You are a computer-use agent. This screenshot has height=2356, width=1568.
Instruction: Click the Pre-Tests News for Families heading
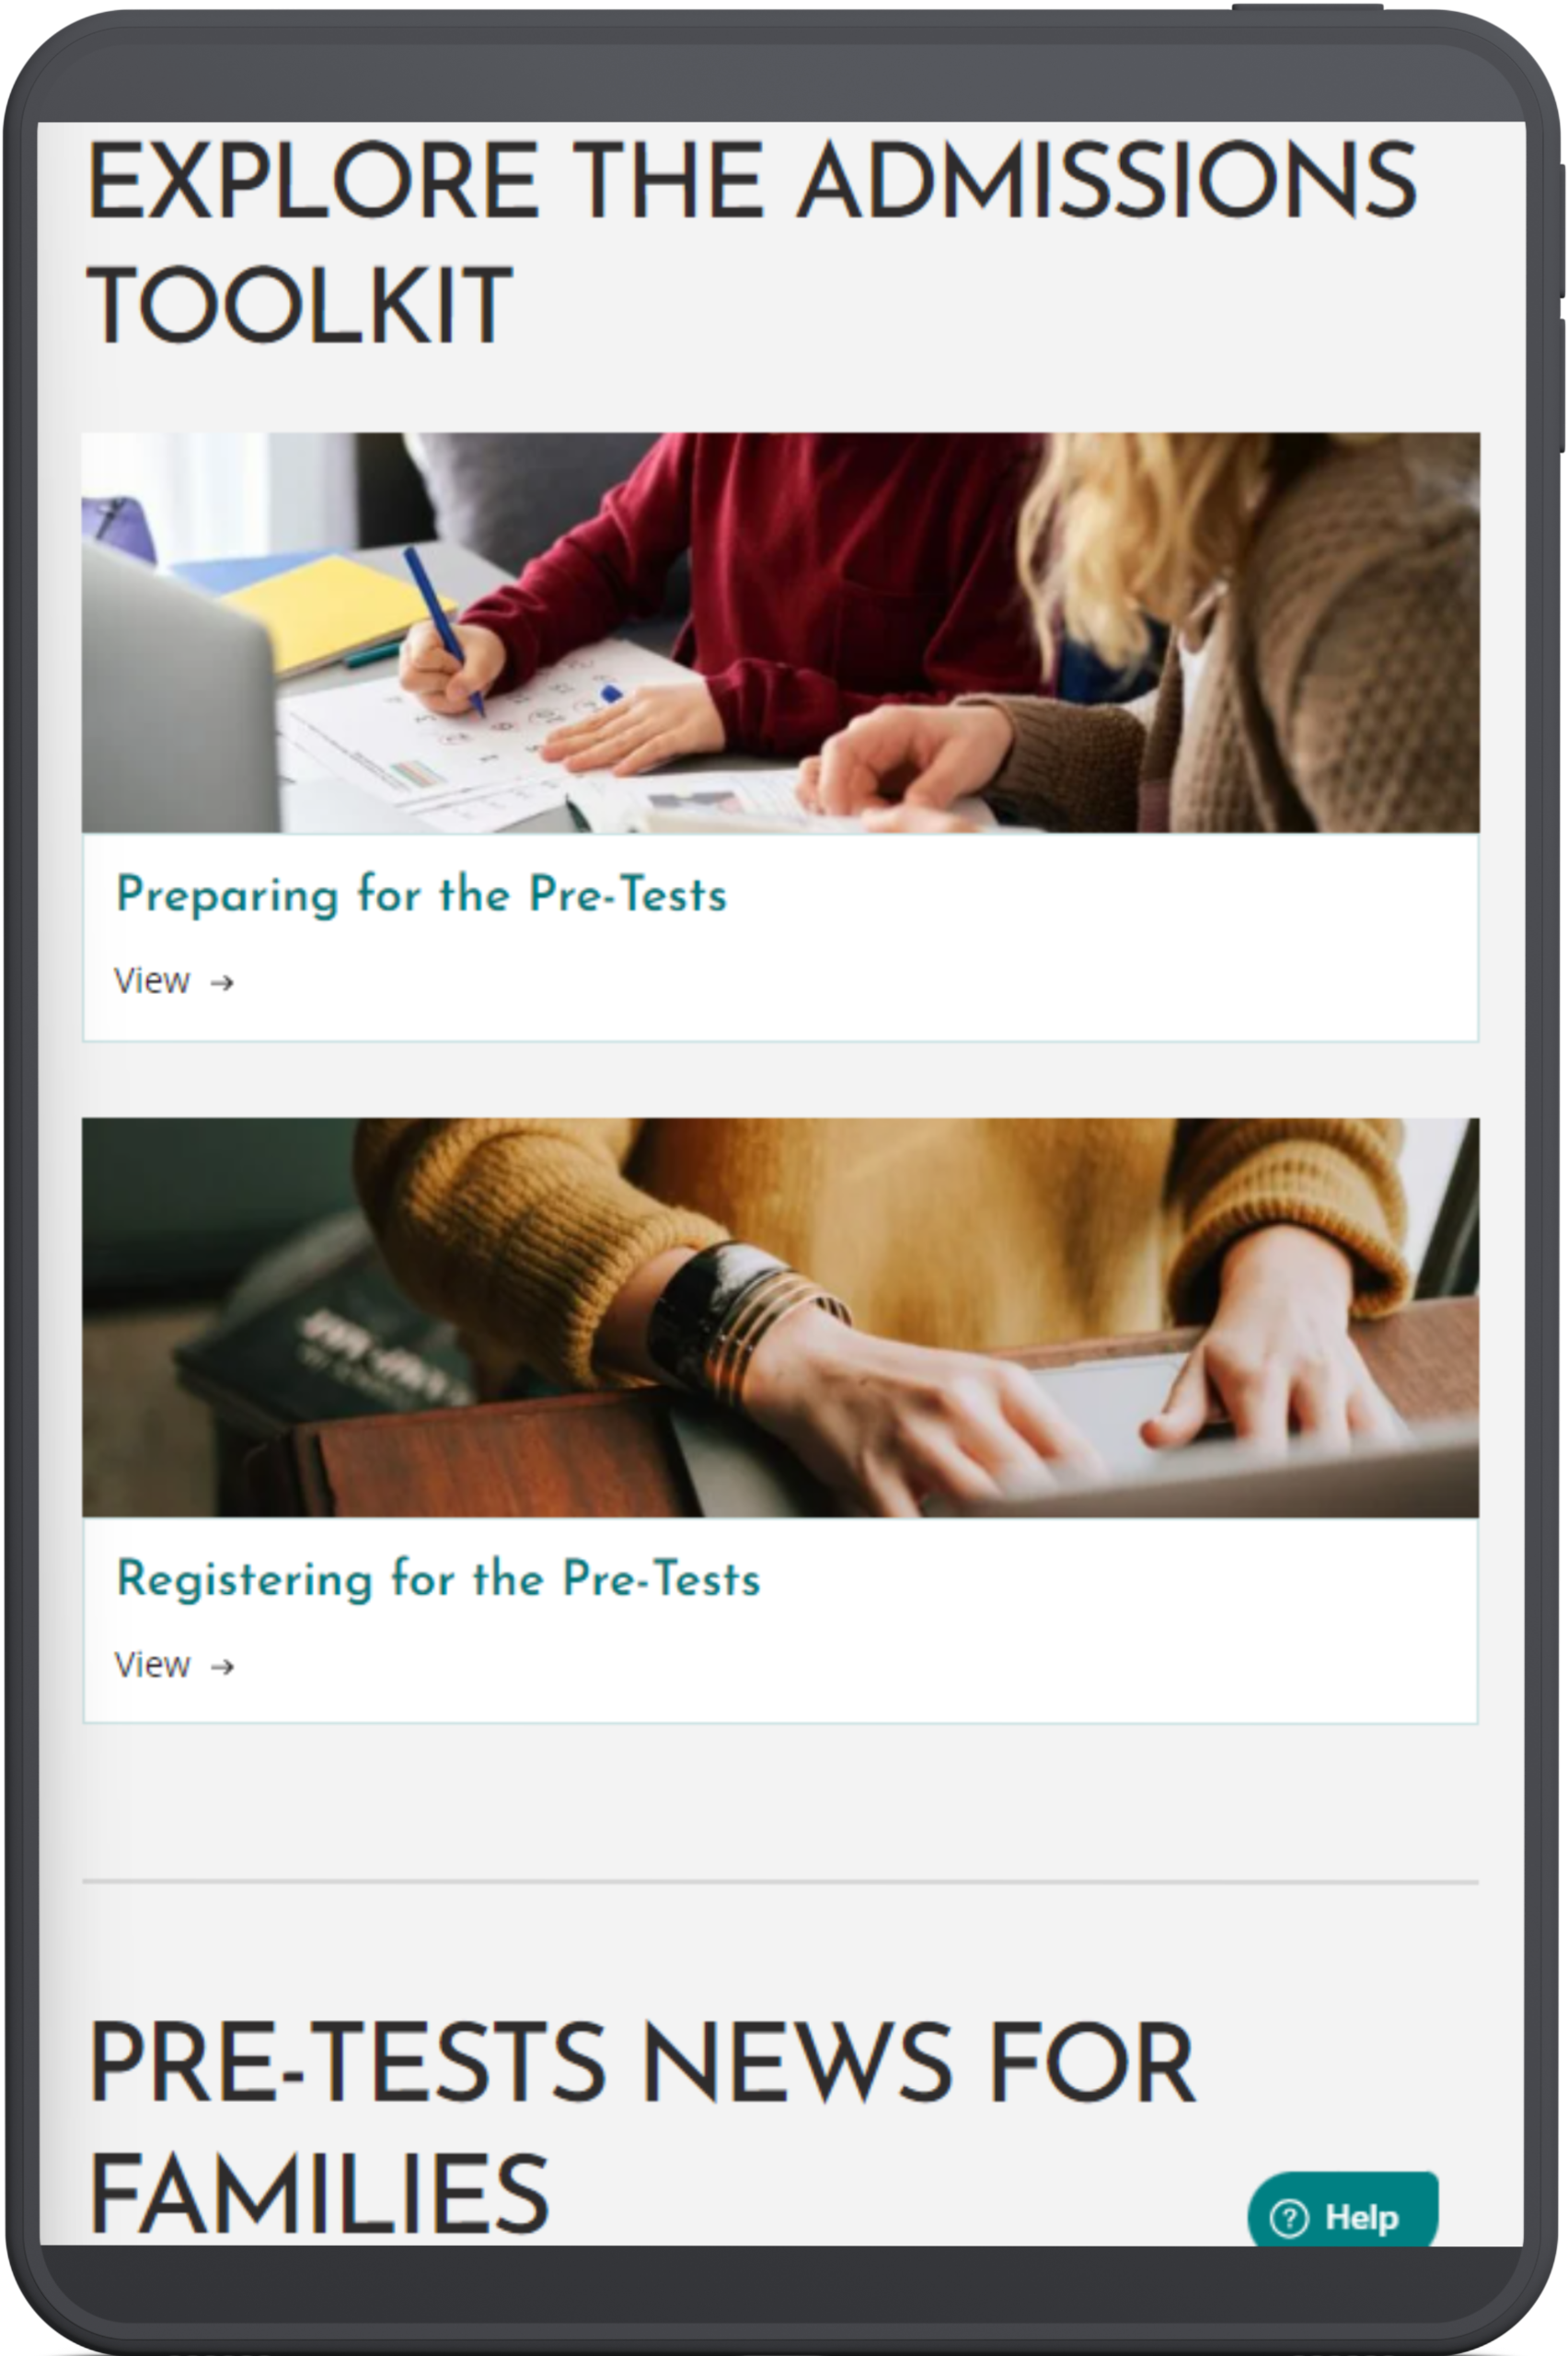[x=642, y=2128]
